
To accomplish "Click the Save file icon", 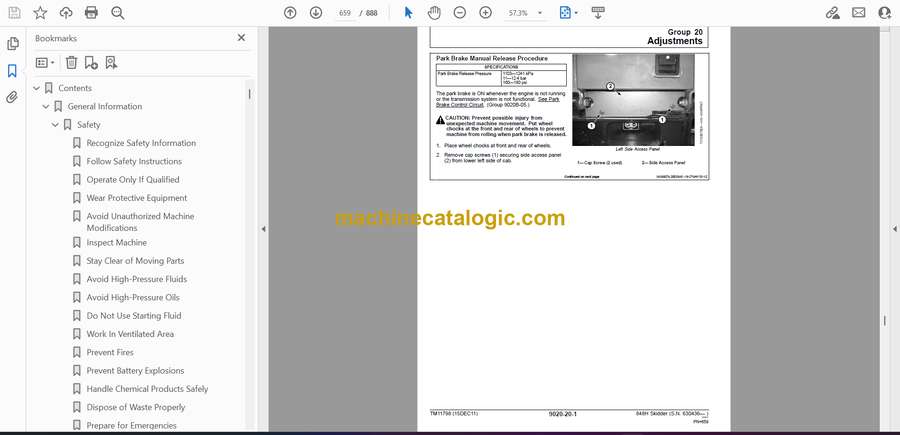I will (14, 13).
